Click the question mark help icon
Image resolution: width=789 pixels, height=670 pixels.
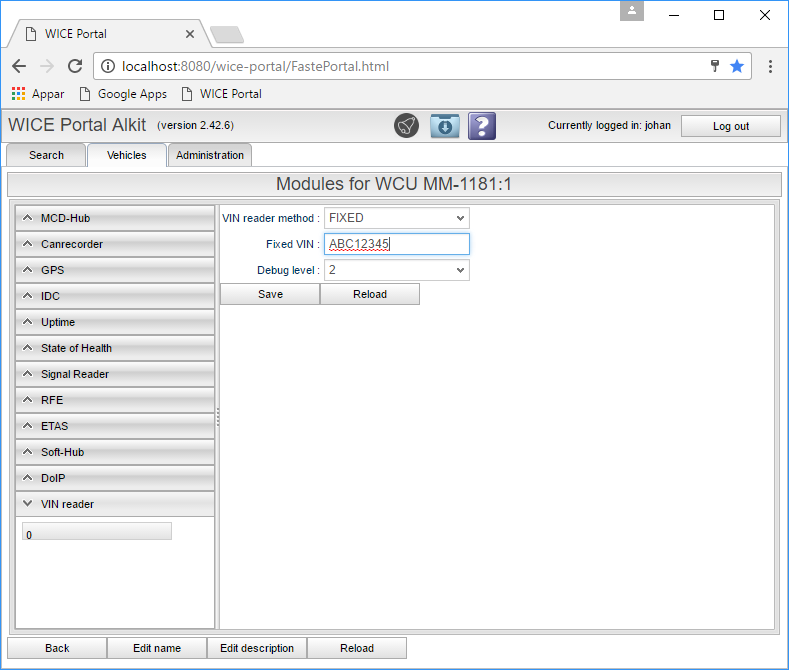482,126
